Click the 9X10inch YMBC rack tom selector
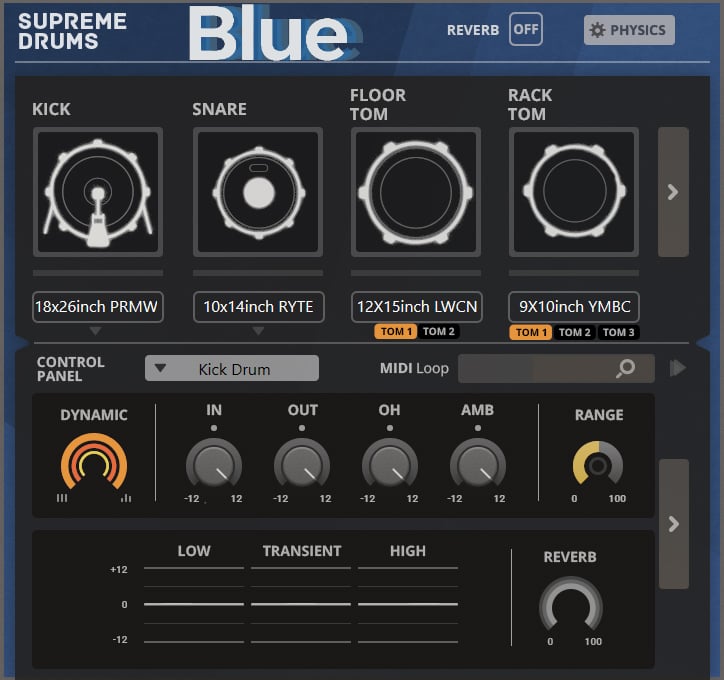The width and height of the screenshot is (724, 680). [x=573, y=307]
